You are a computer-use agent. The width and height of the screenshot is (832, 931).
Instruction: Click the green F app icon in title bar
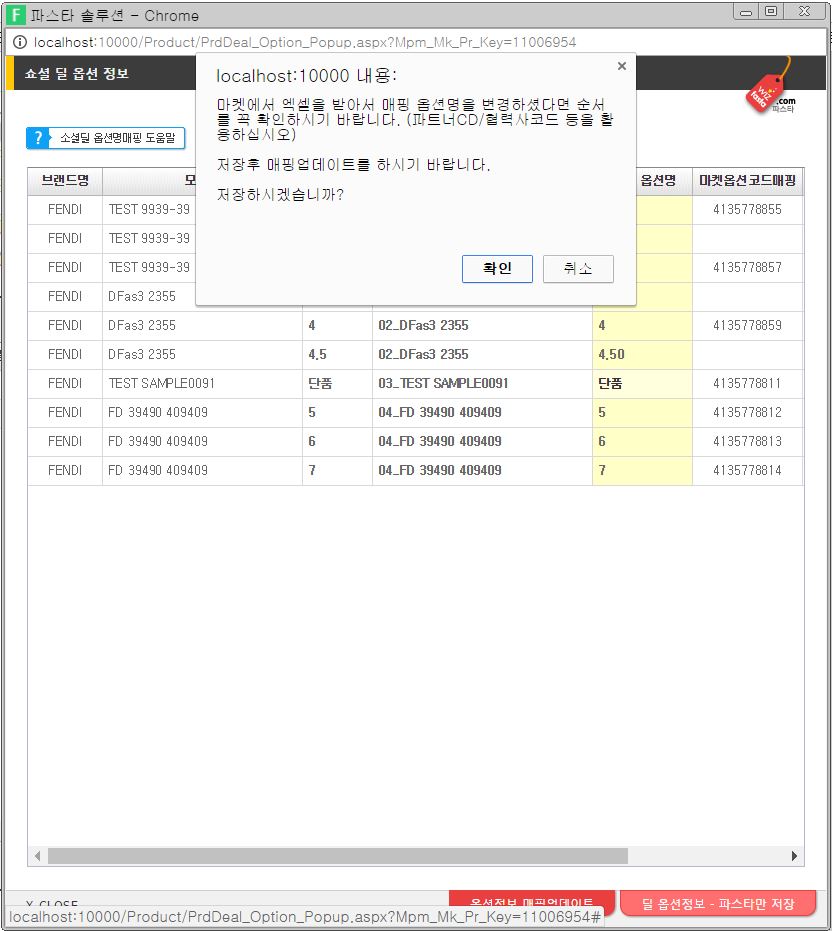tap(16, 15)
